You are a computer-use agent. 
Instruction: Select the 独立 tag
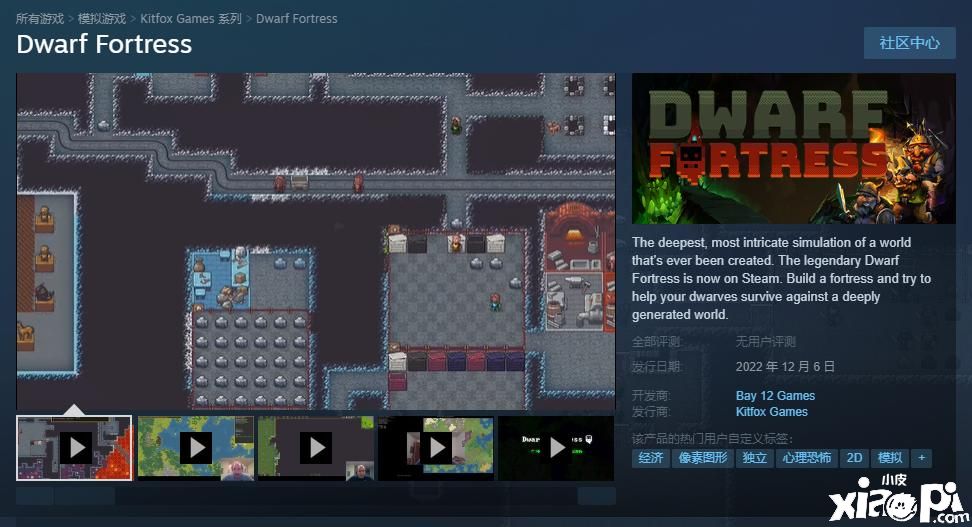(754, 458)
